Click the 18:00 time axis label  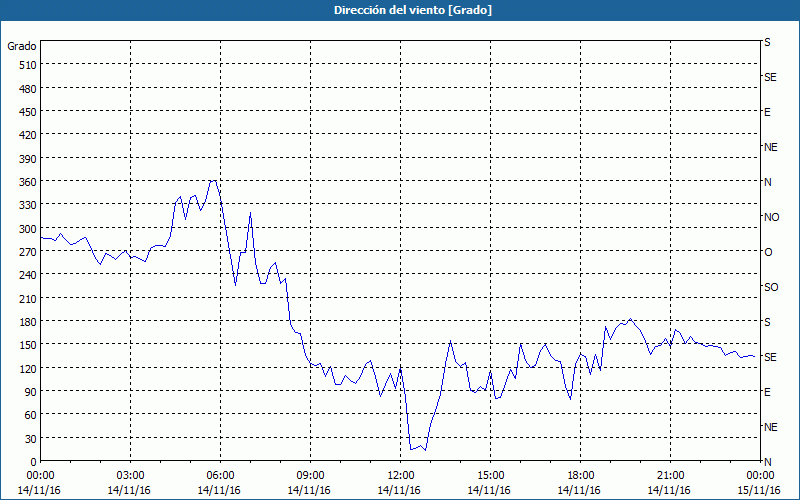coord(580,476)
